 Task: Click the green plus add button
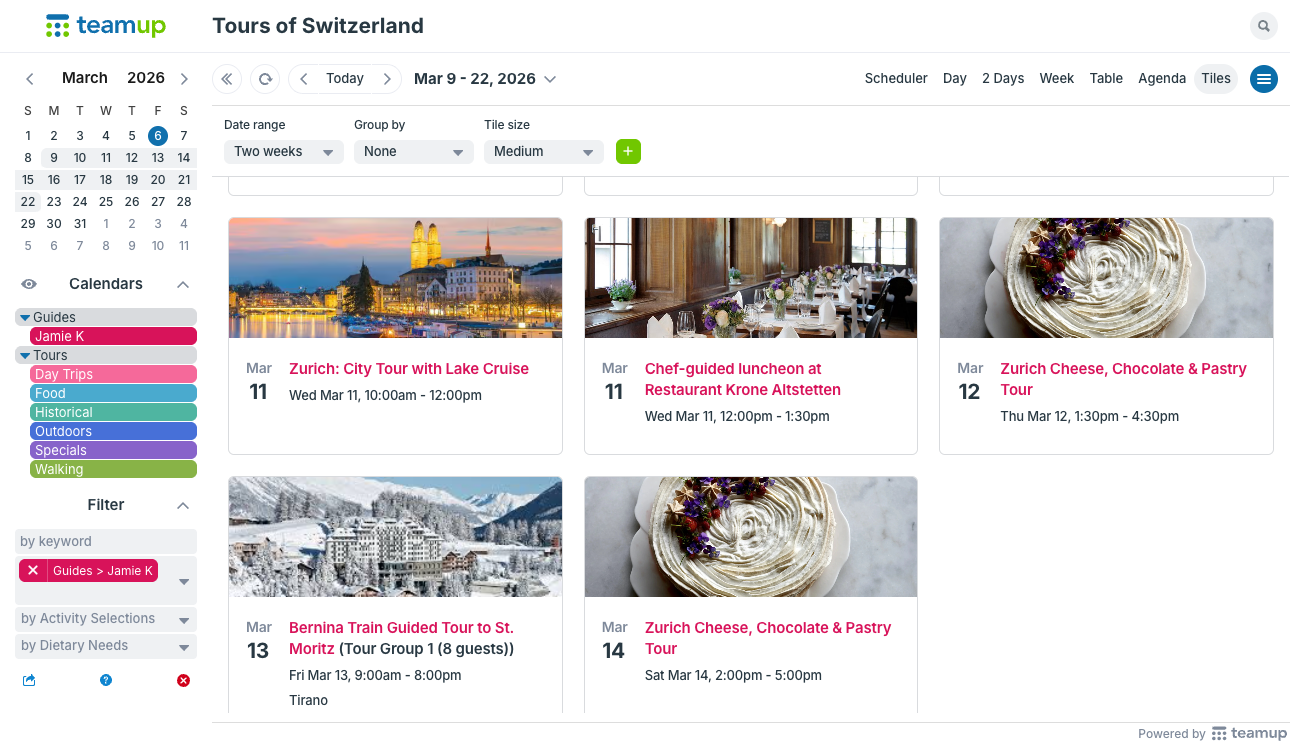628,151
